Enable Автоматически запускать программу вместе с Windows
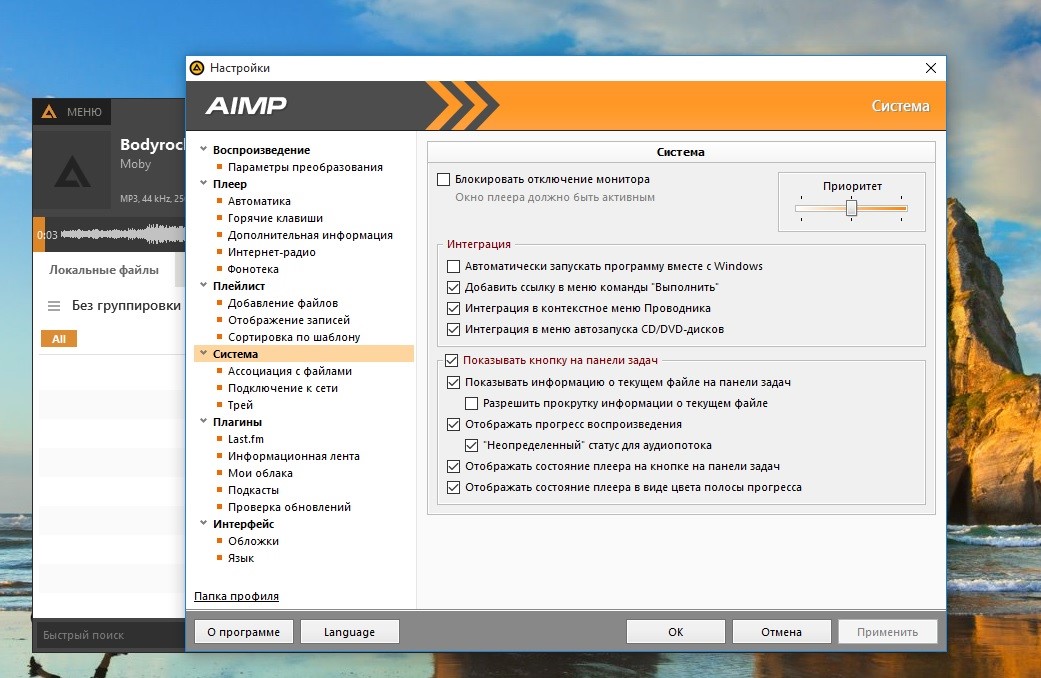 [x=453, y=266]
